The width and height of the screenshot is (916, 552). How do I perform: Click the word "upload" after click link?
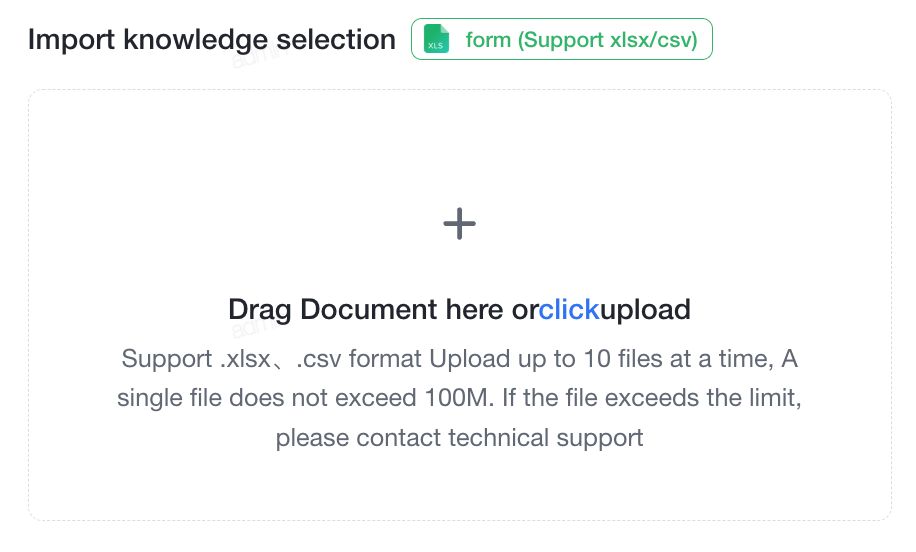pyautogui.click(x=645, y=310)
